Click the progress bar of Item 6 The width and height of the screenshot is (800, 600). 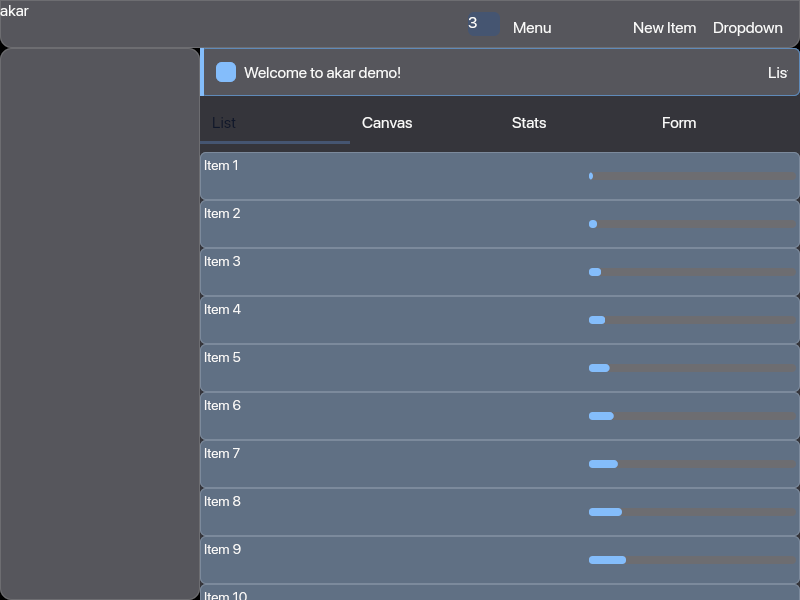click(x=692, y=416)
